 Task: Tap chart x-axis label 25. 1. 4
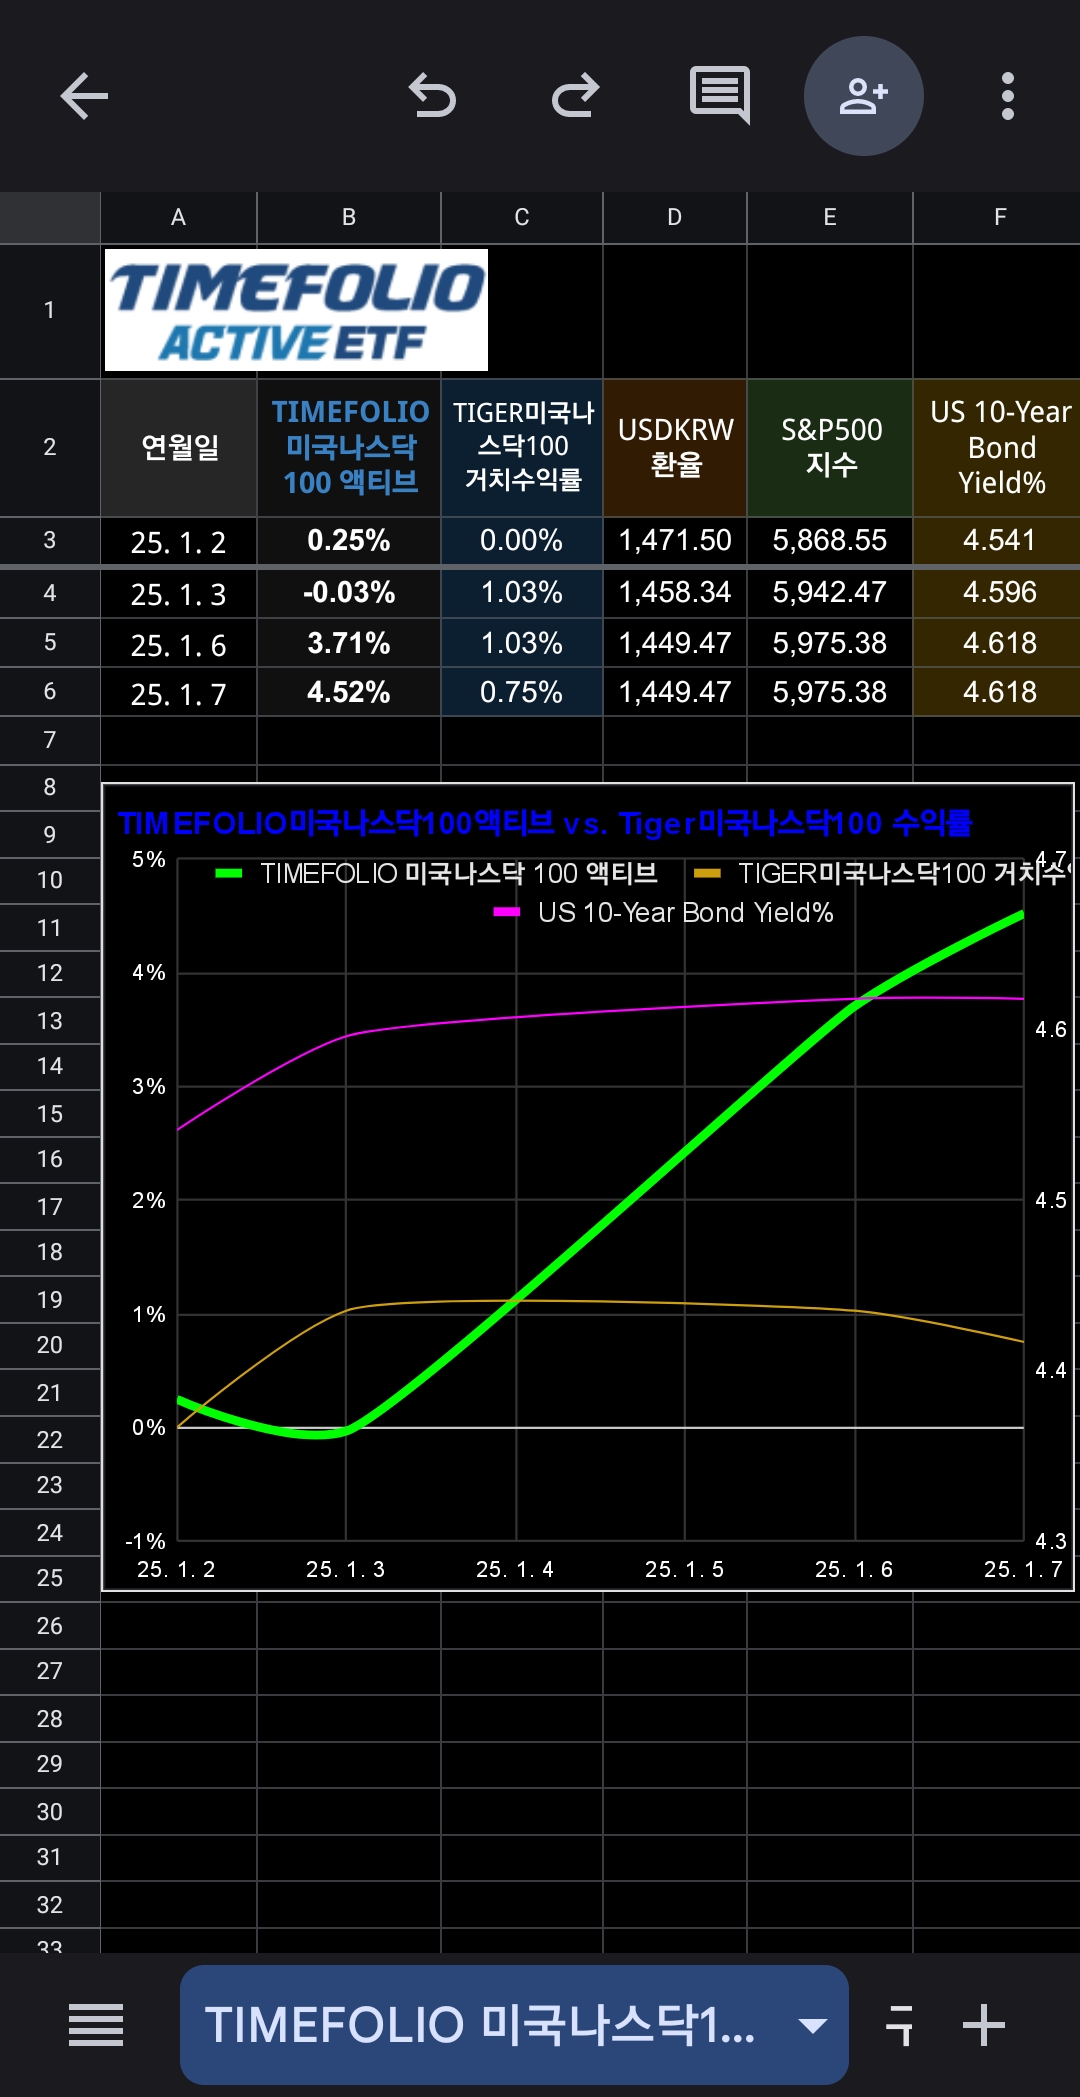pyautogui.click(x=515, y=1569)
